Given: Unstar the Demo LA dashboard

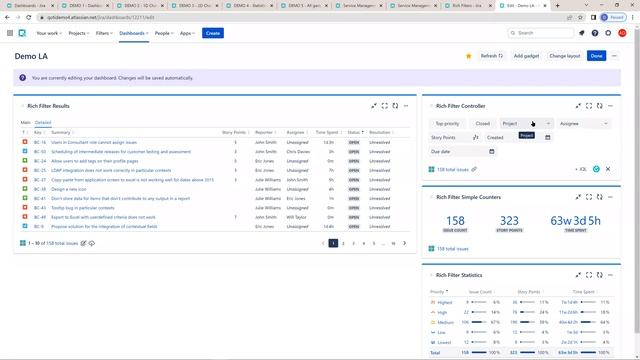Looking at the screenshot, I should [x=469, y=56].
